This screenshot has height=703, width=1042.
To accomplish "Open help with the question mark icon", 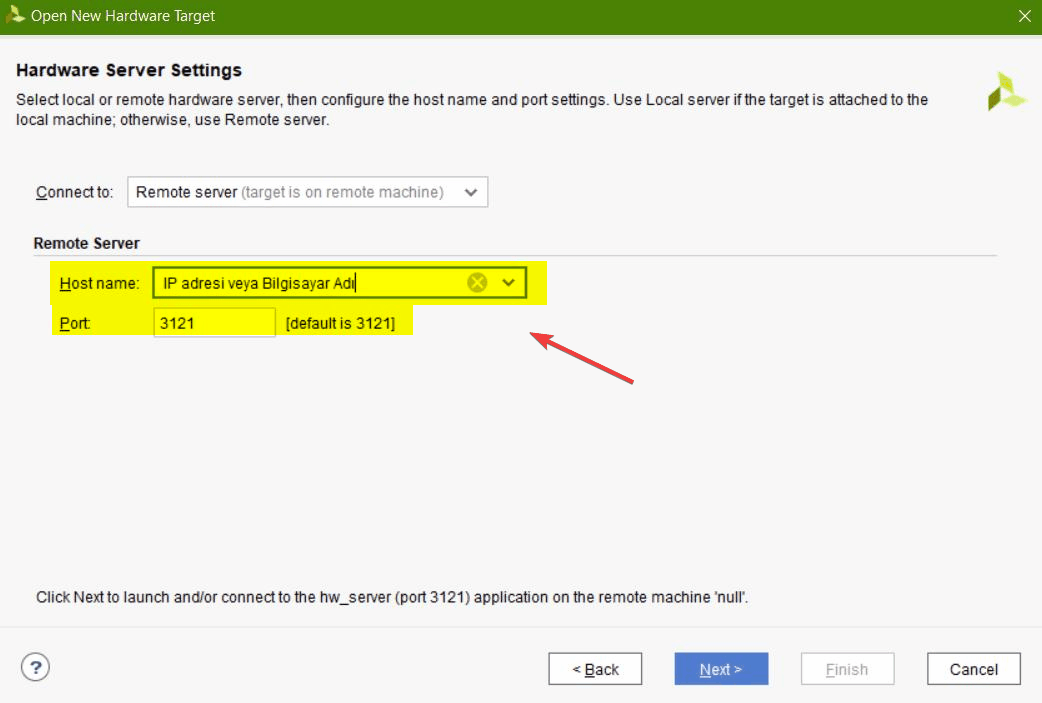I will 35,667.
